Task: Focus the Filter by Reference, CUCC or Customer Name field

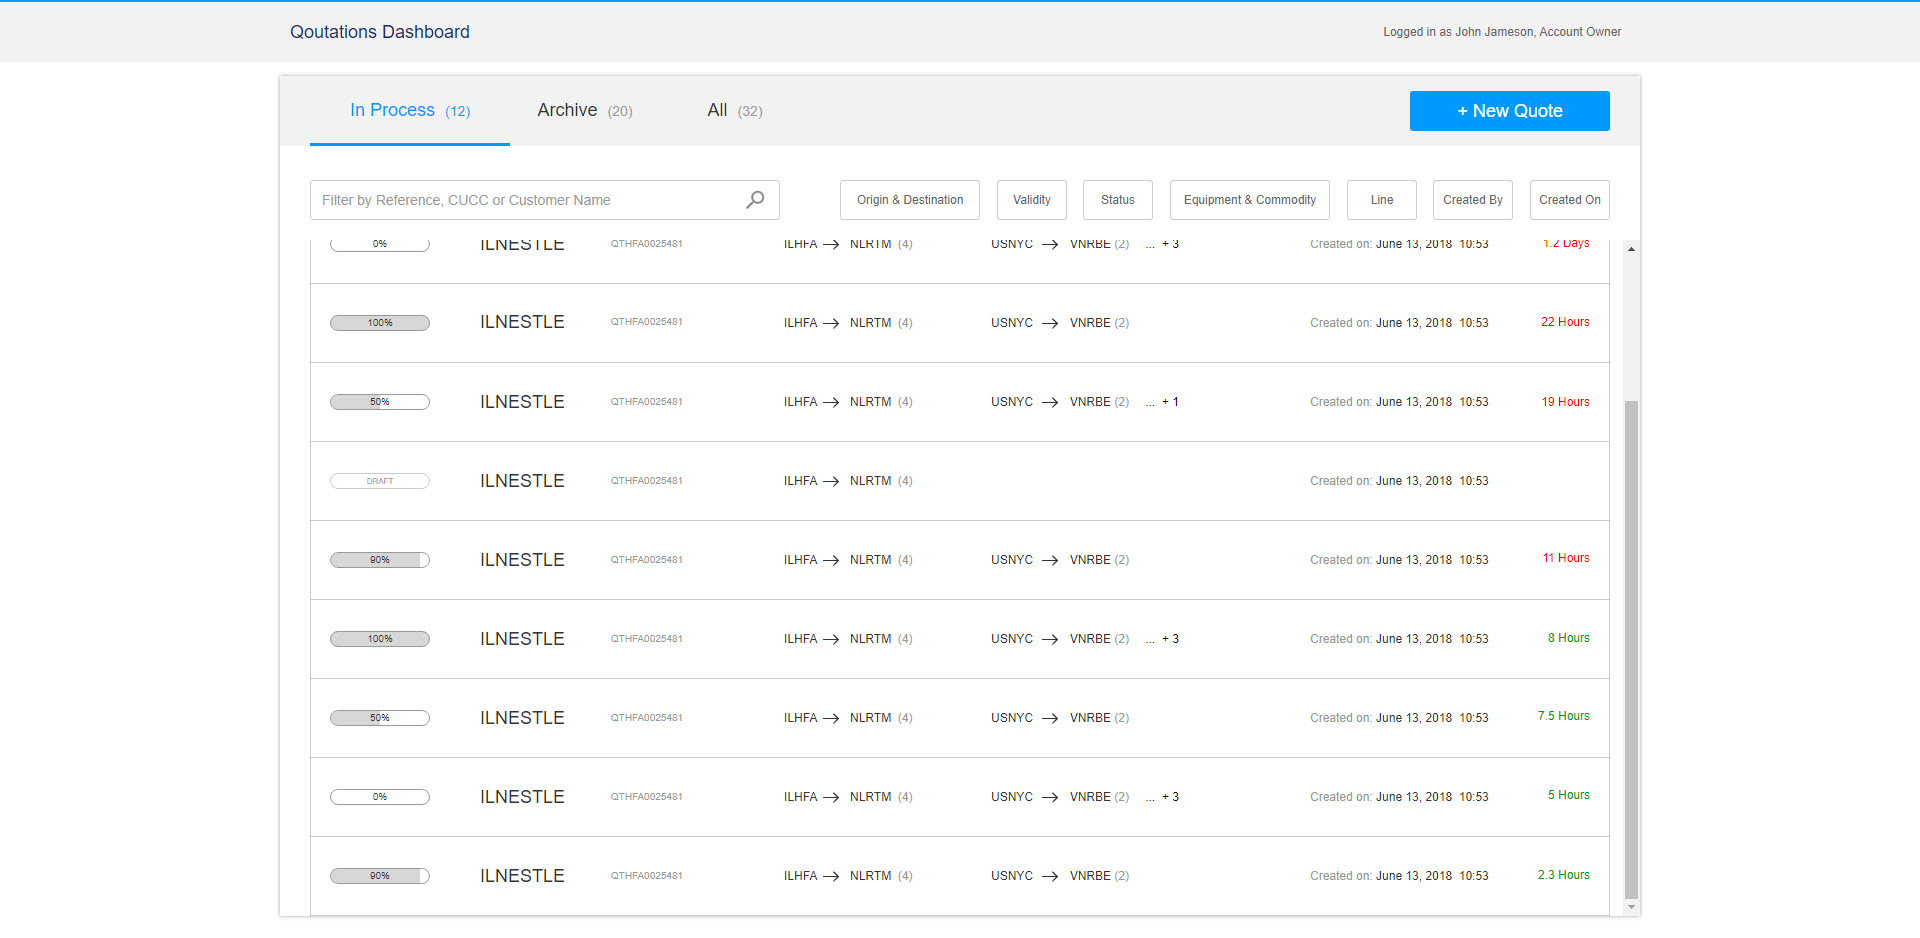Action: click(x=545, y=200)
